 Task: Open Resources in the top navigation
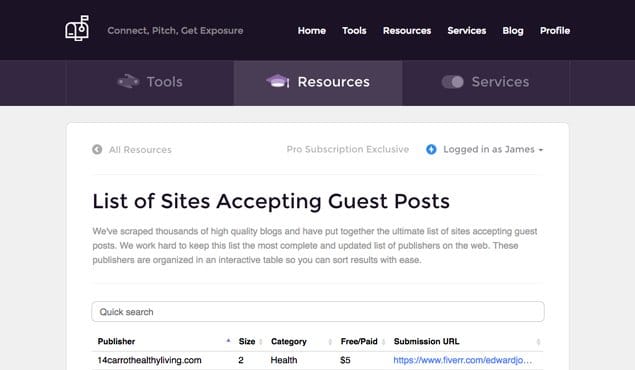pos(407,31)
